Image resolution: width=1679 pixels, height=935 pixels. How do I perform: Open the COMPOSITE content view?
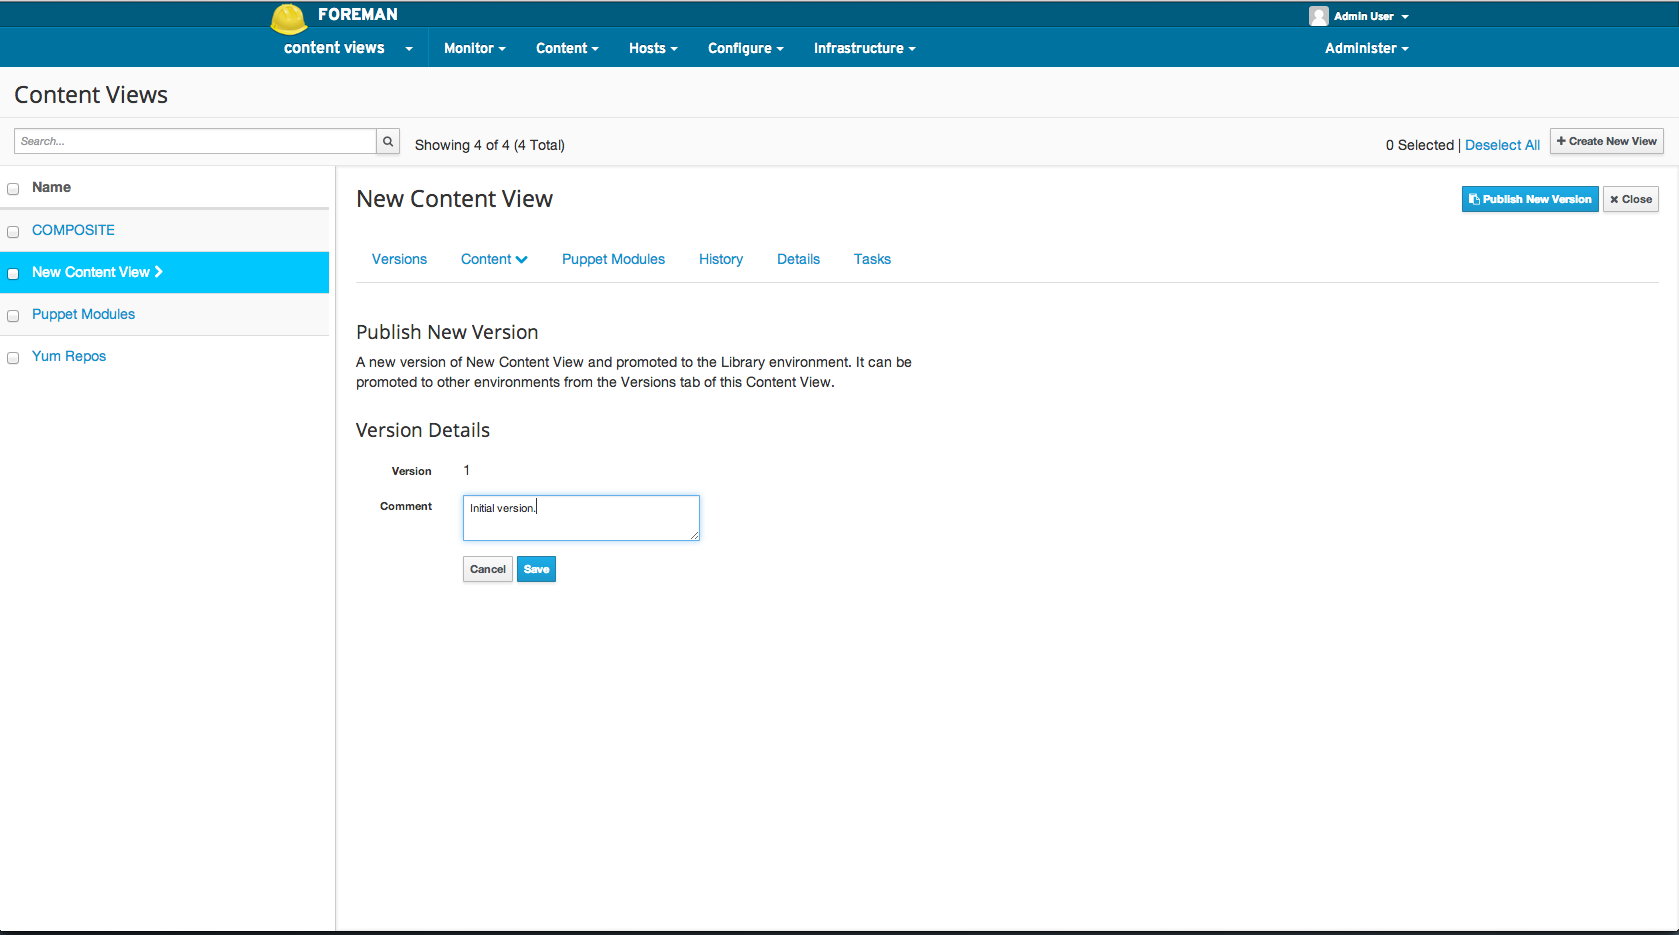[x=73, y=230]
